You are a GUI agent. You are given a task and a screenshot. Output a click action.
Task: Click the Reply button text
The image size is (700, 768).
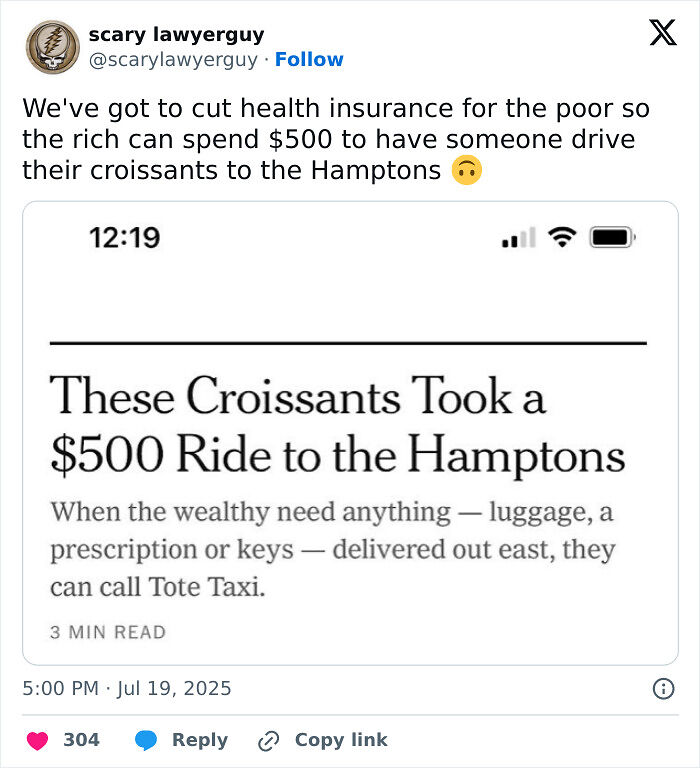pos(200,740)
